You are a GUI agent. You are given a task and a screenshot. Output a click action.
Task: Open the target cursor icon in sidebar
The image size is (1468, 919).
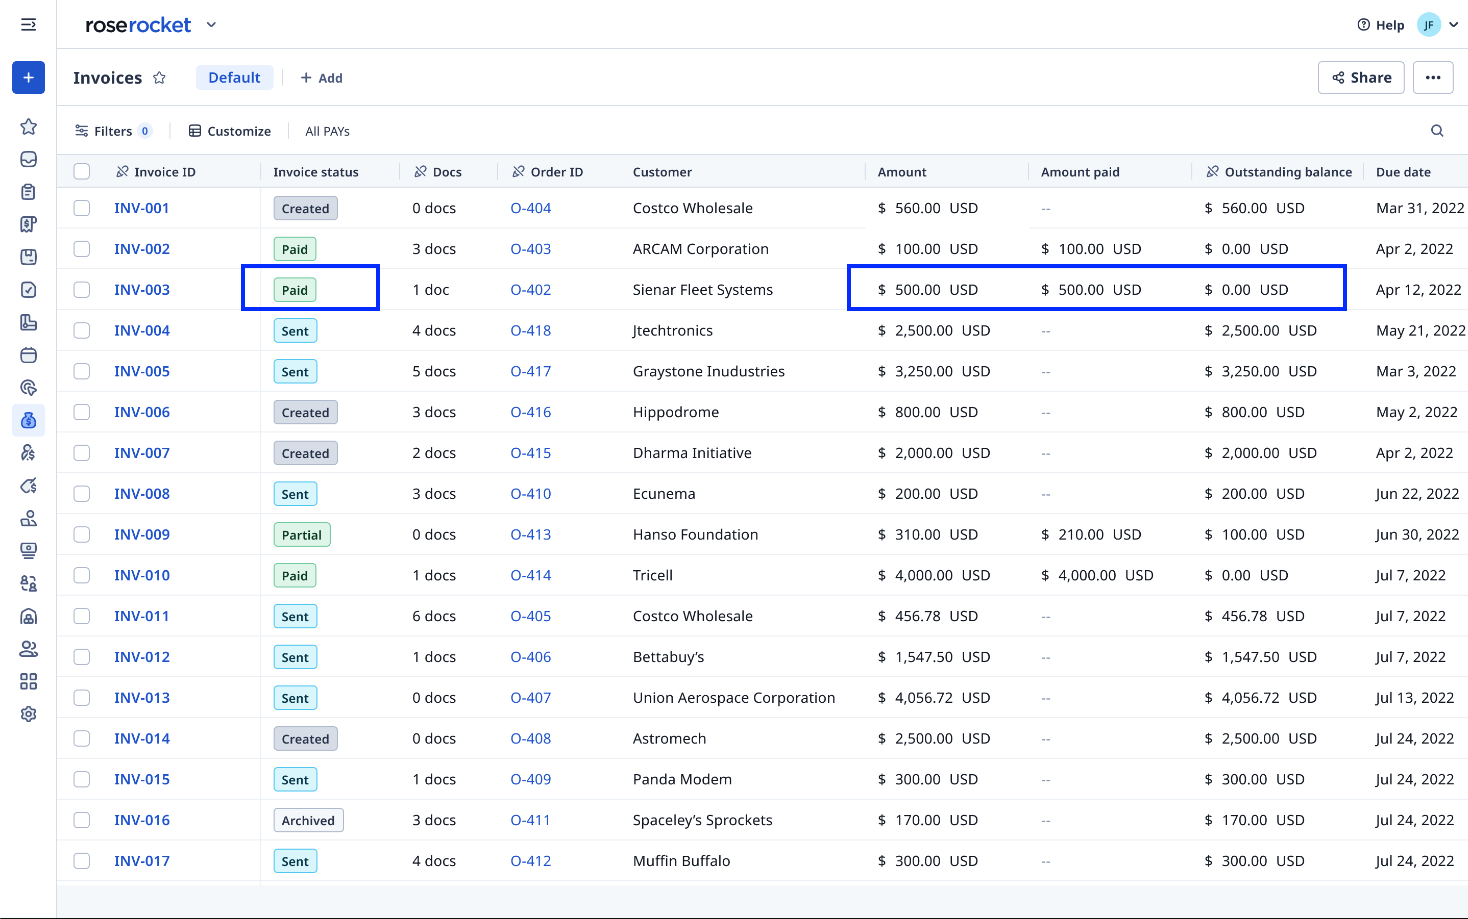(28, 387)
